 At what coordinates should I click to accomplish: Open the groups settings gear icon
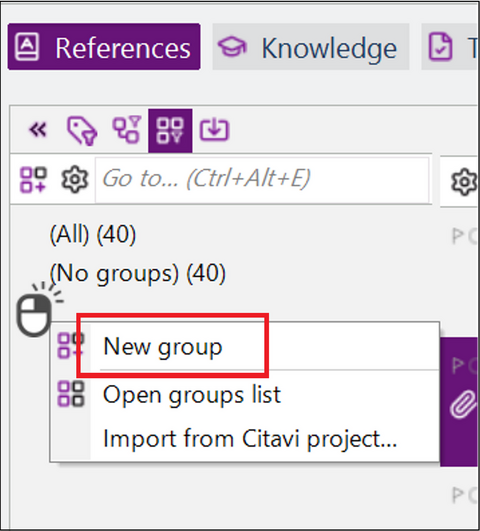[x=75, y=179]
